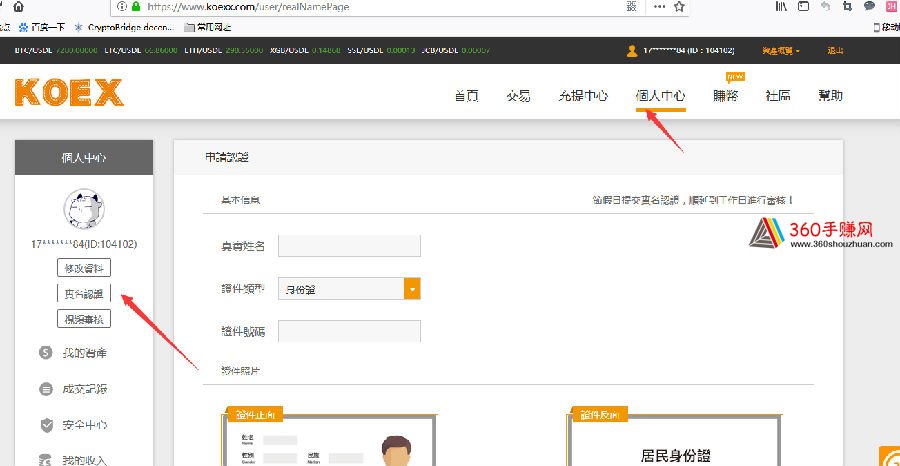
Task: Select the 身份證 combo box
Action: point(349,289)
